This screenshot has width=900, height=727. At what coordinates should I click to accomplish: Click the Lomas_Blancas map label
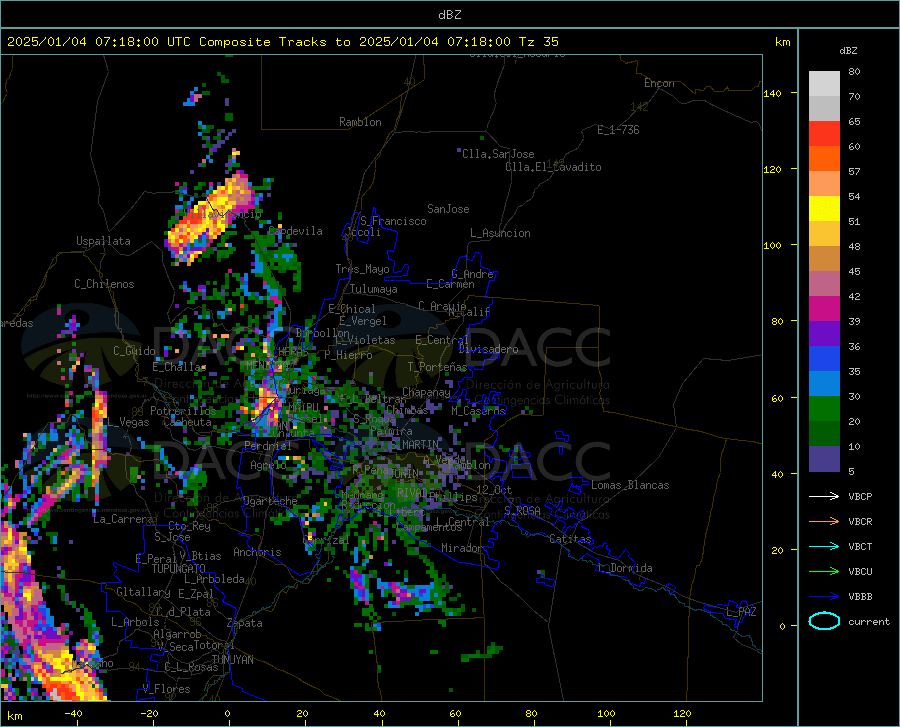click(x=630, y=485)
